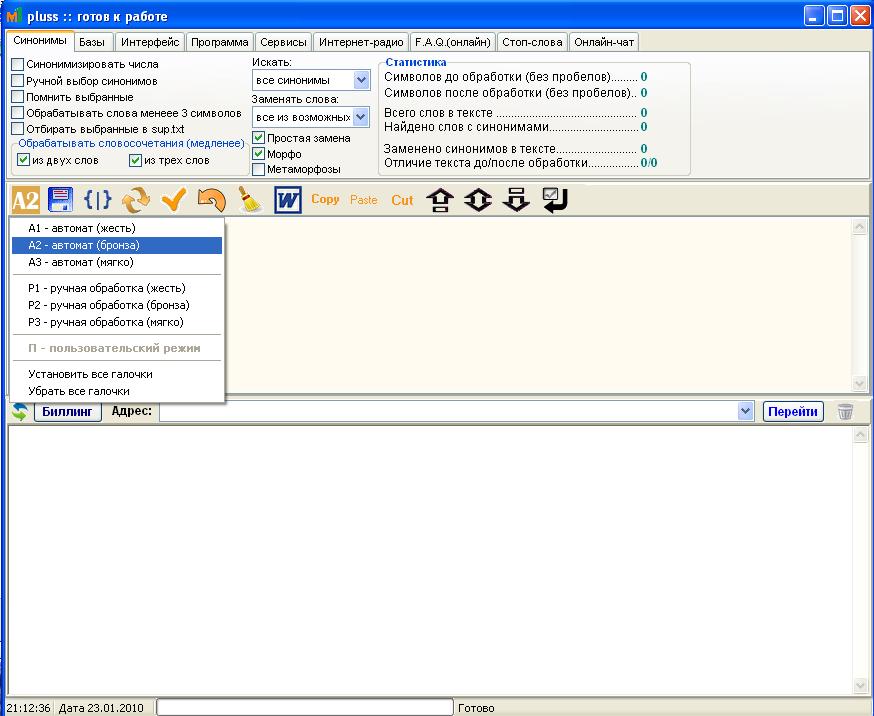Screen dimensions: 874x716
Task: Click the orange undo arrow icon
Action: tap(211, 200)
